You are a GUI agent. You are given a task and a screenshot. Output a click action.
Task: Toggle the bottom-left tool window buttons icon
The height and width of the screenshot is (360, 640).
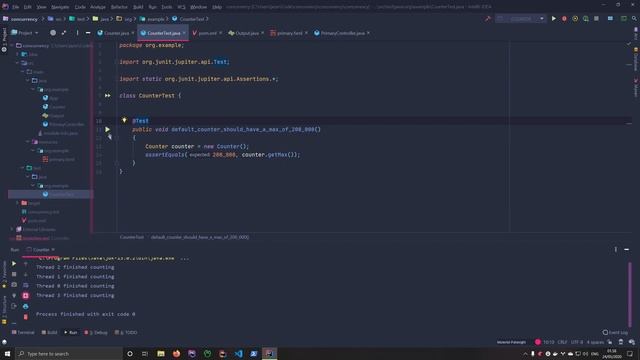point(4,342)
